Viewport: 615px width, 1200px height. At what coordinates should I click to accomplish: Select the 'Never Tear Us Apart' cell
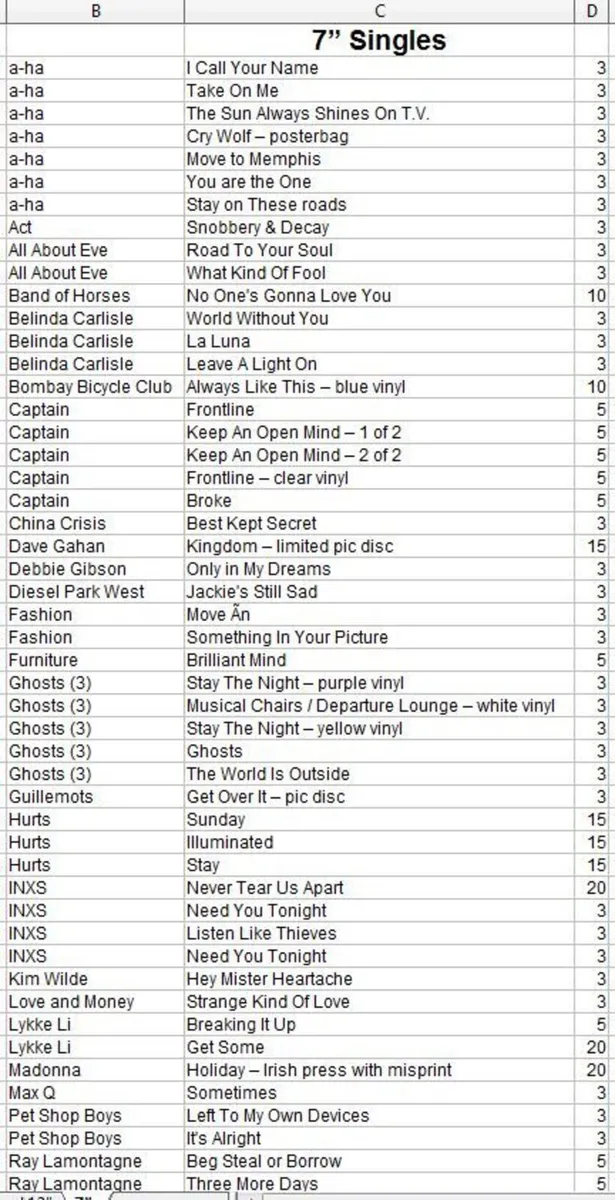379,888
